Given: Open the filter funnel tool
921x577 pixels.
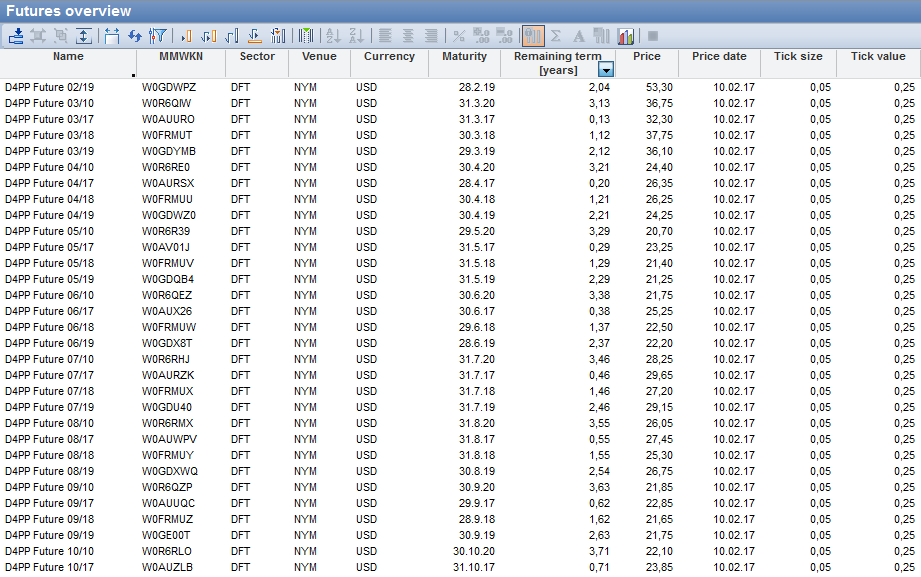Looking at the screenshot, I should click(158, 36).
